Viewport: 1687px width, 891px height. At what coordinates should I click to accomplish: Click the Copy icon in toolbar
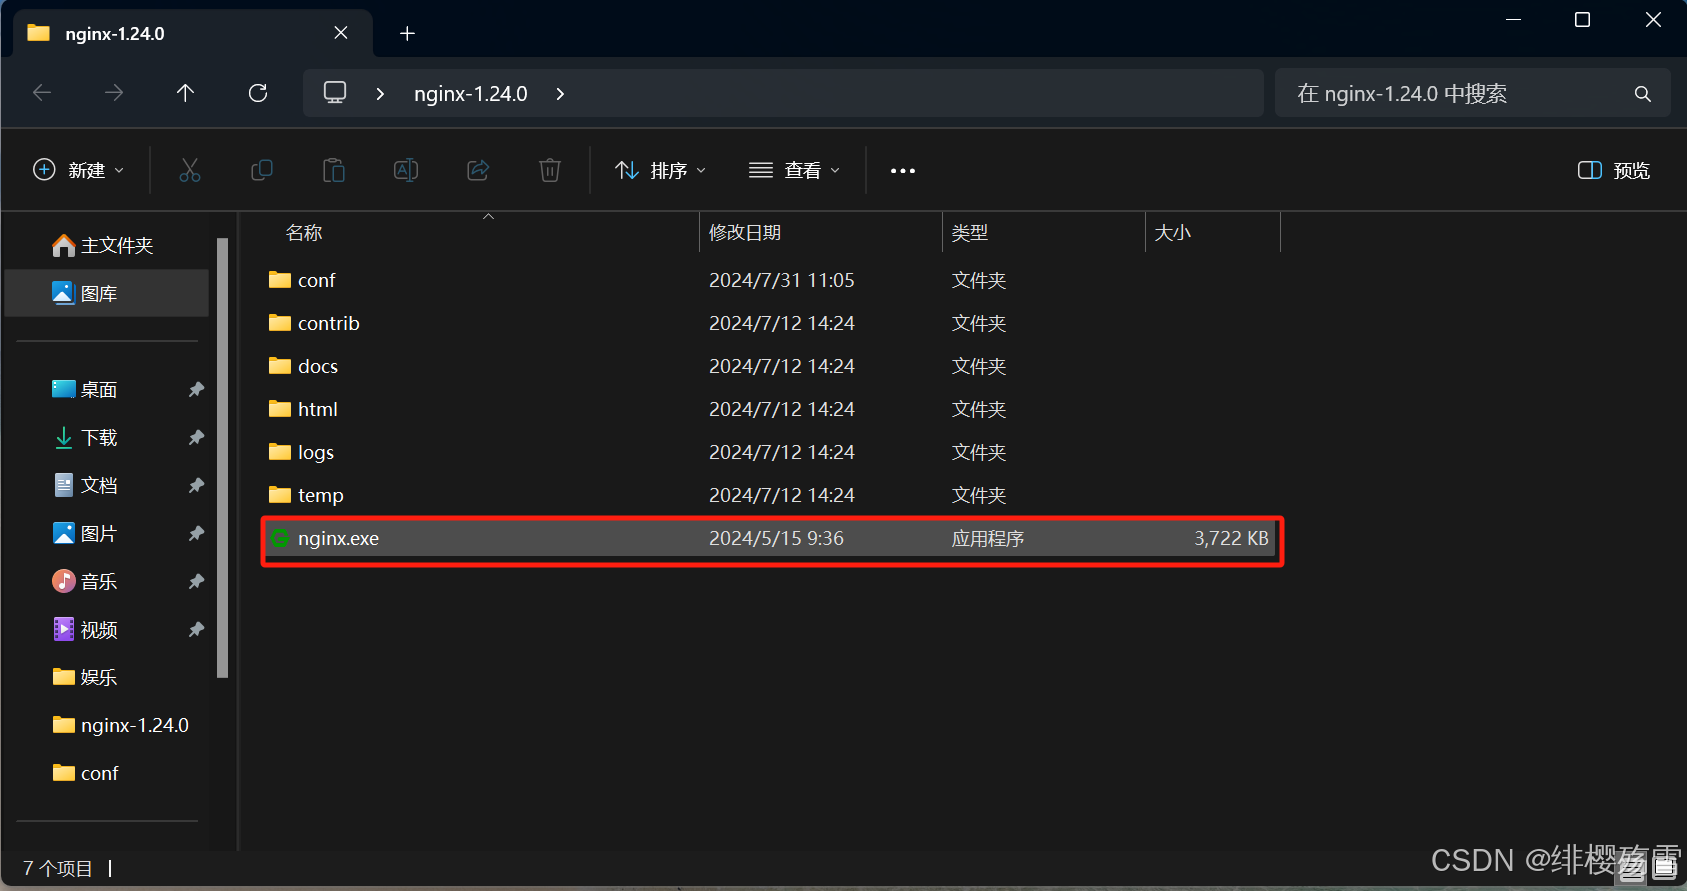click(261, 170)
